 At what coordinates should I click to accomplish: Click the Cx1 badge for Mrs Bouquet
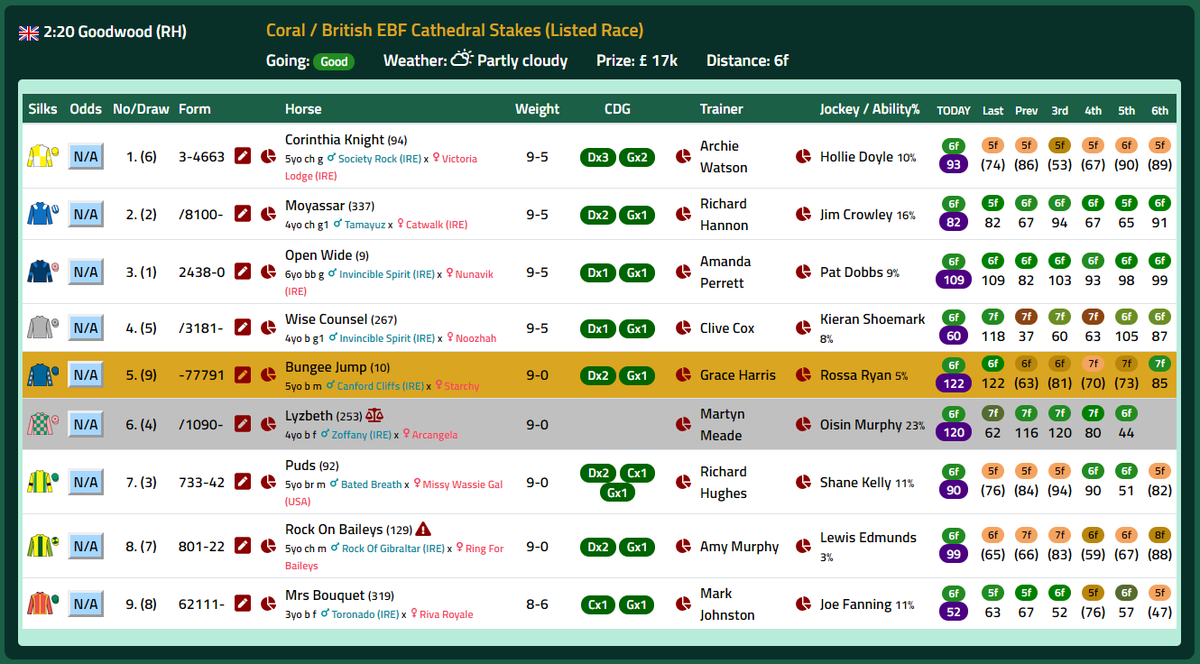coord(598,605)
